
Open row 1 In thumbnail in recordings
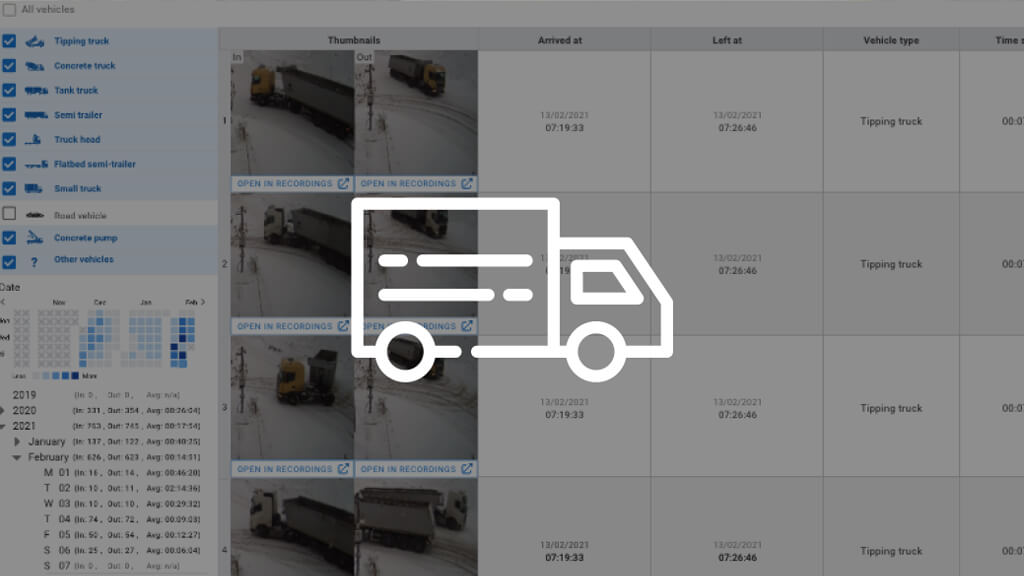point(293,184)
